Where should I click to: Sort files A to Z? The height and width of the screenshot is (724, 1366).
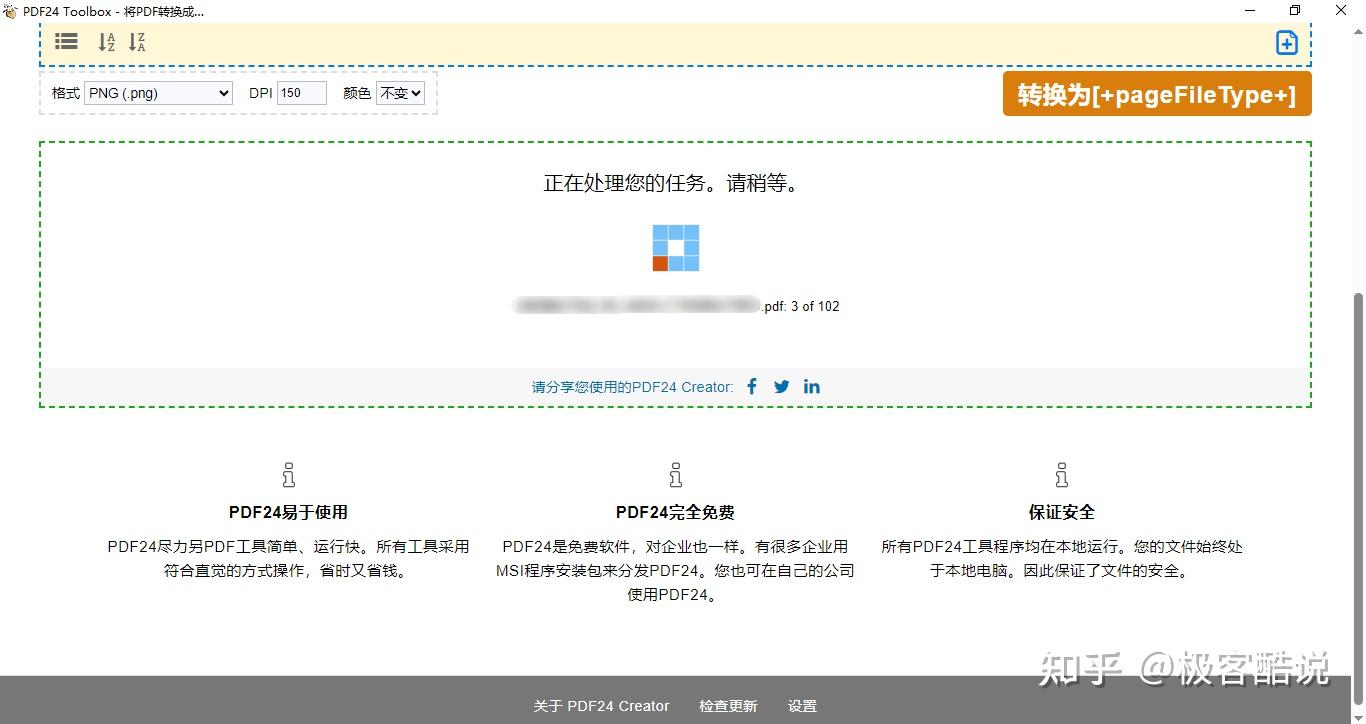click(x=106, y=42)
